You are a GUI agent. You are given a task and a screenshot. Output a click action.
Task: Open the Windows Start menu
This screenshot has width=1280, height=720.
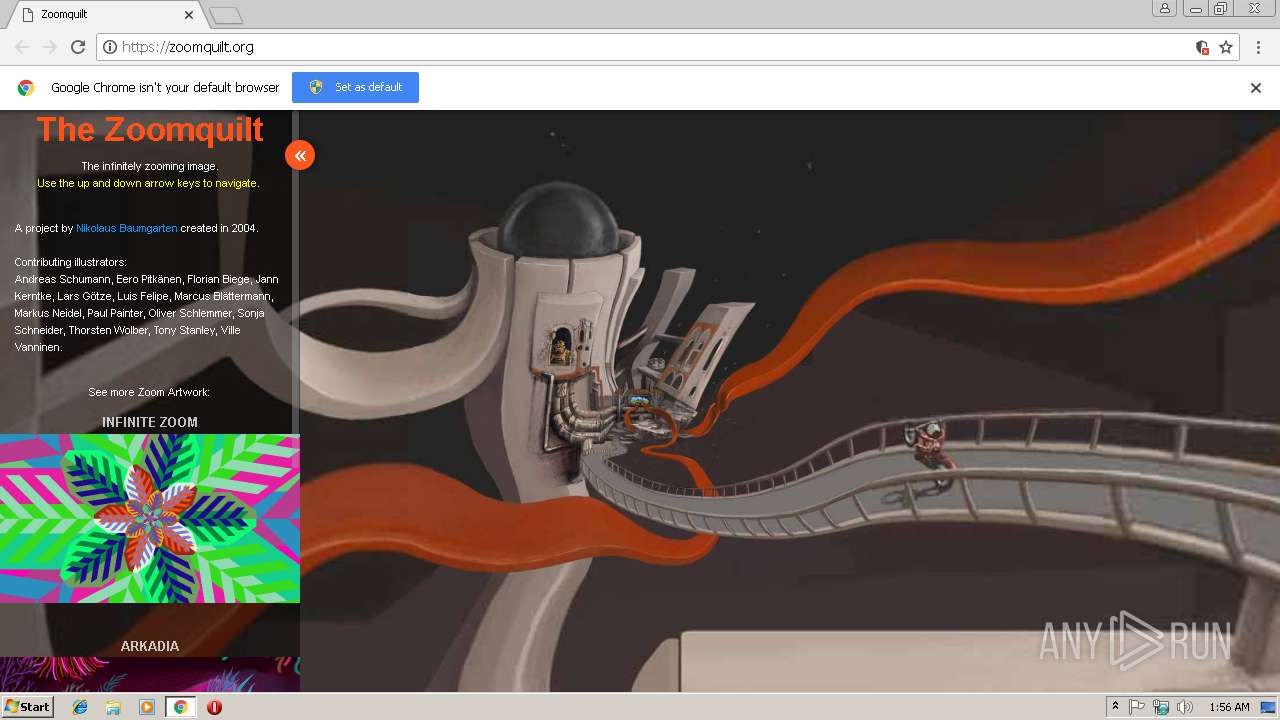point(27,707)
